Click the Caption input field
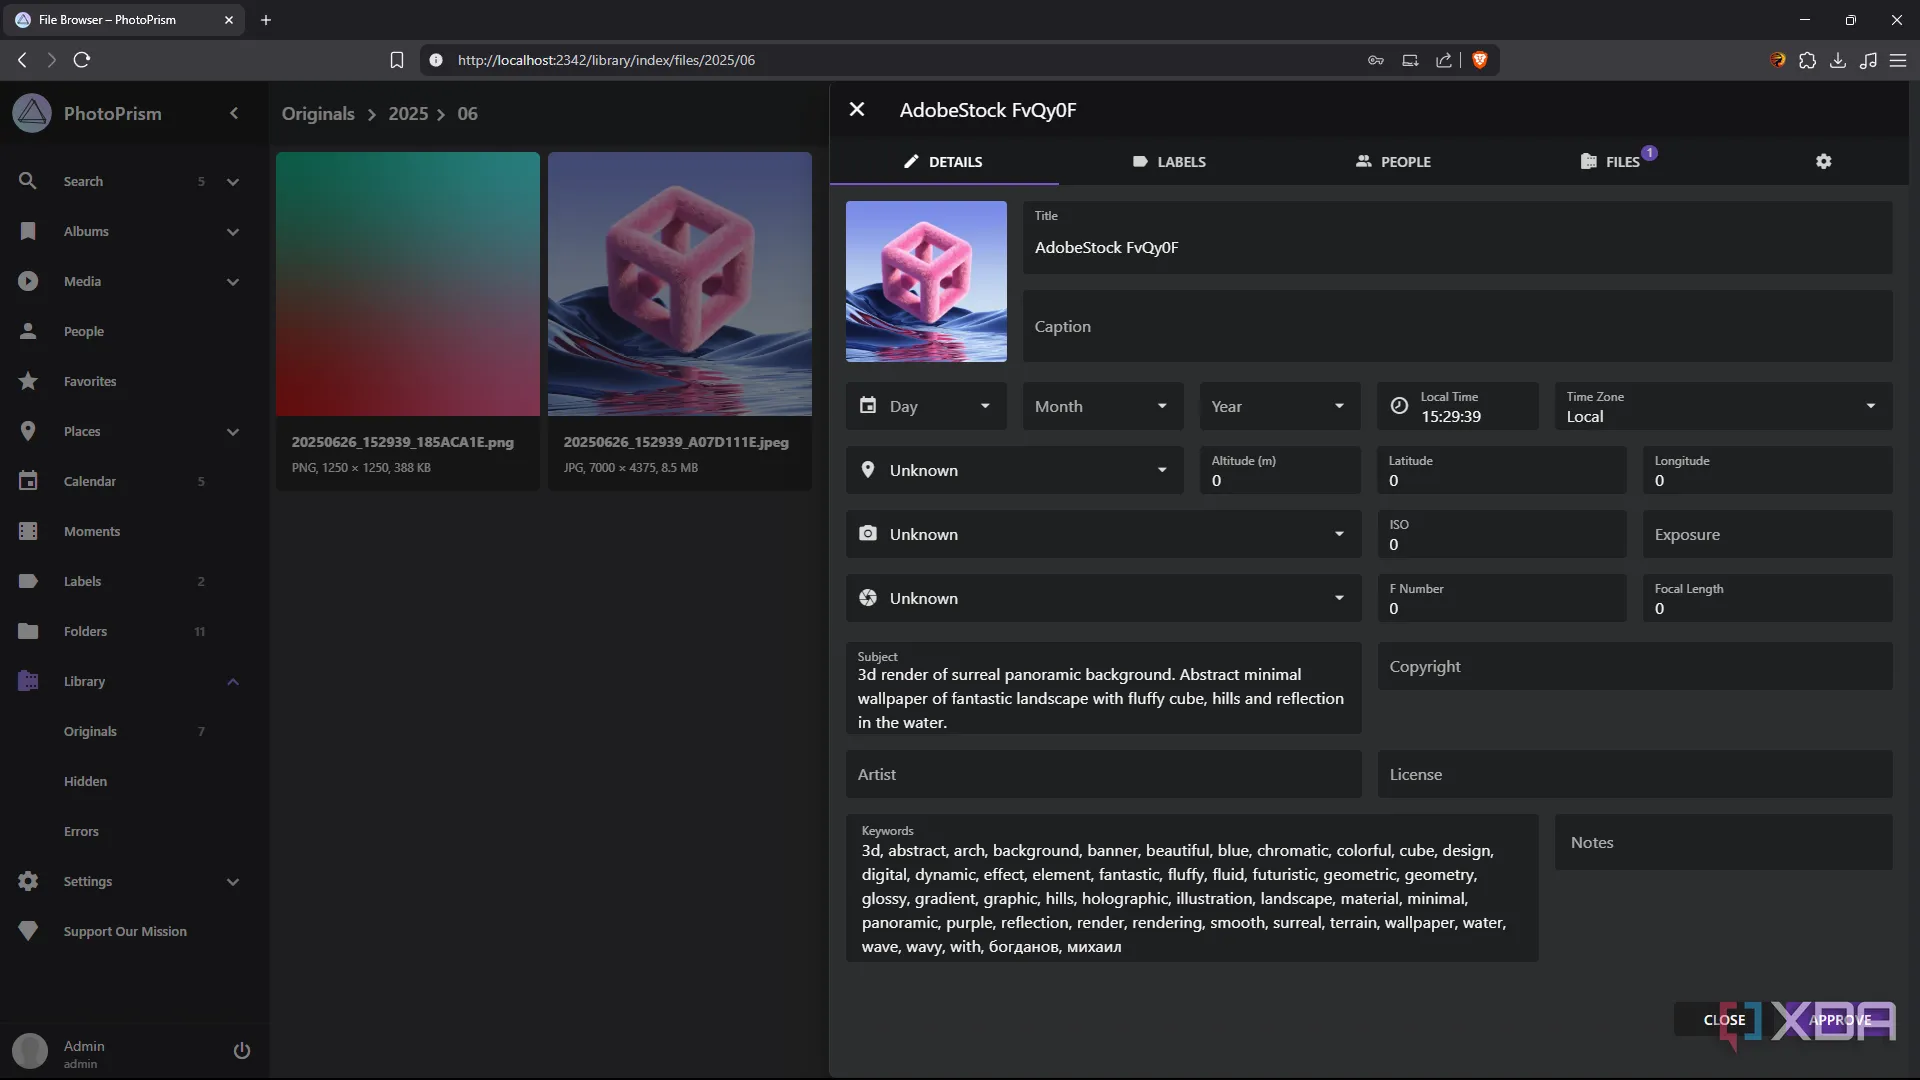 coord(1456,327)
